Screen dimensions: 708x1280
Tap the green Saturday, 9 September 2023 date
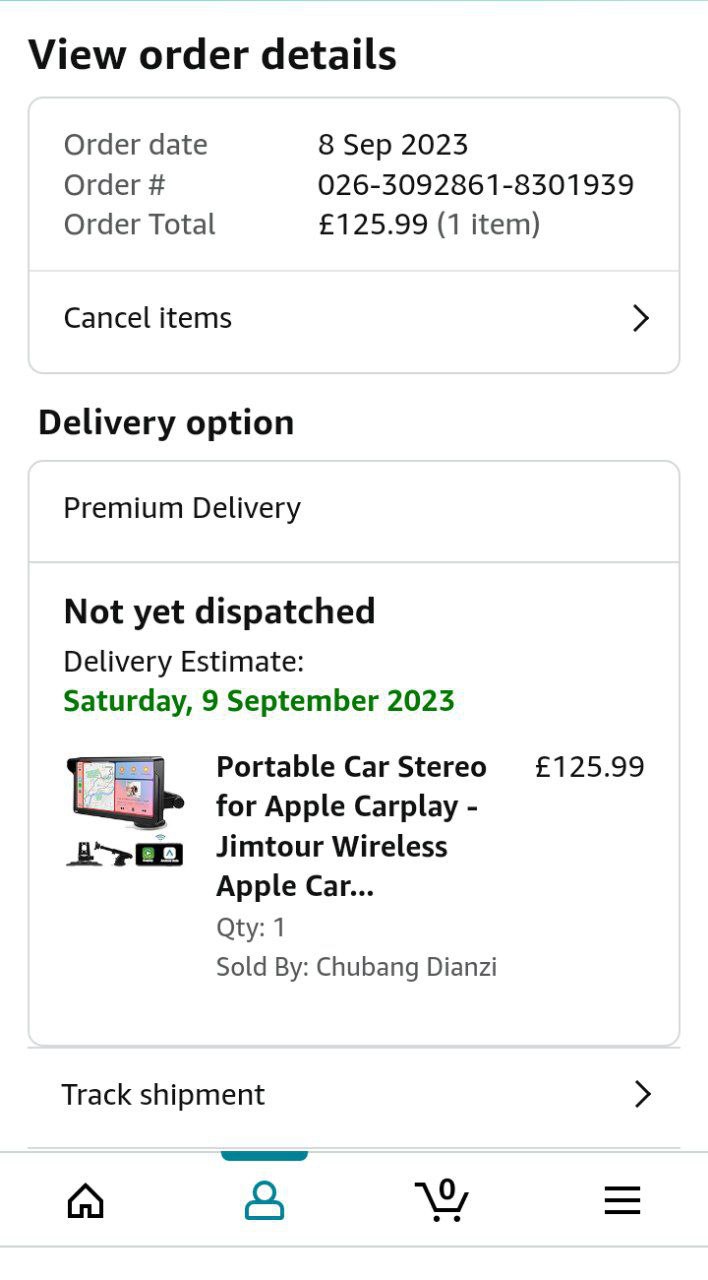[259, 701]
